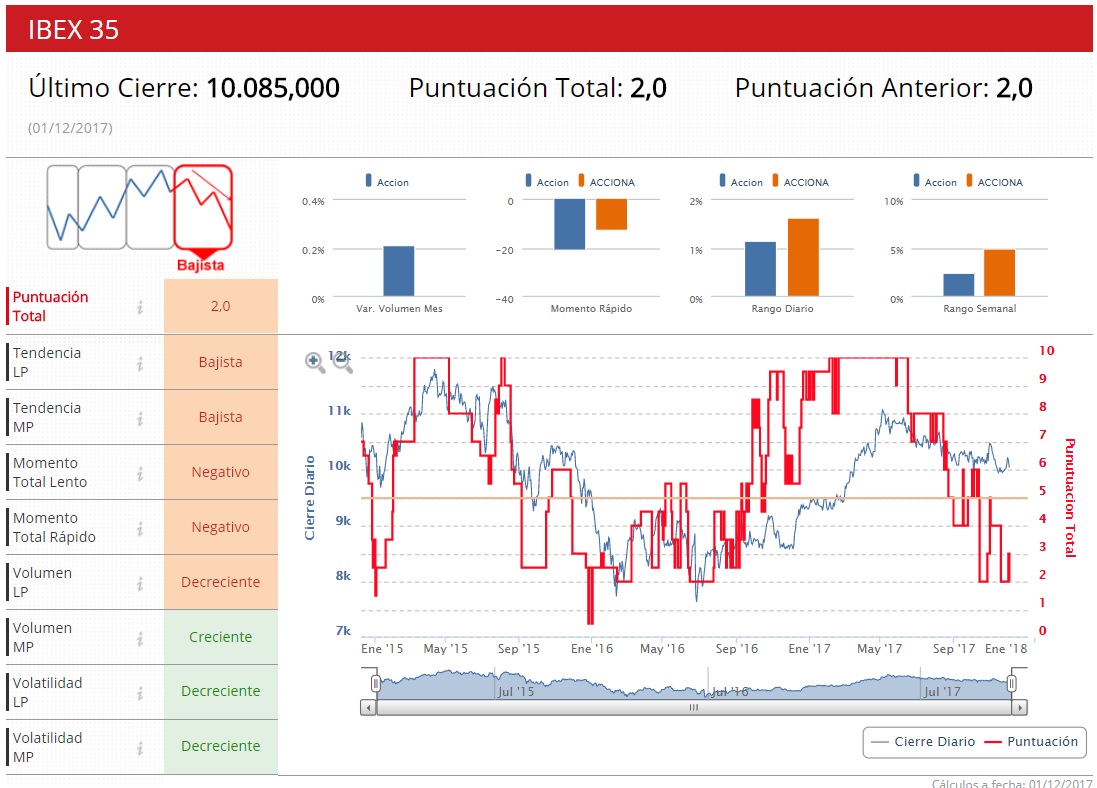Screen dimensions: 1097x788
Task: Click the Último Cierre value 10.085,000
Action: pos(273,88)
